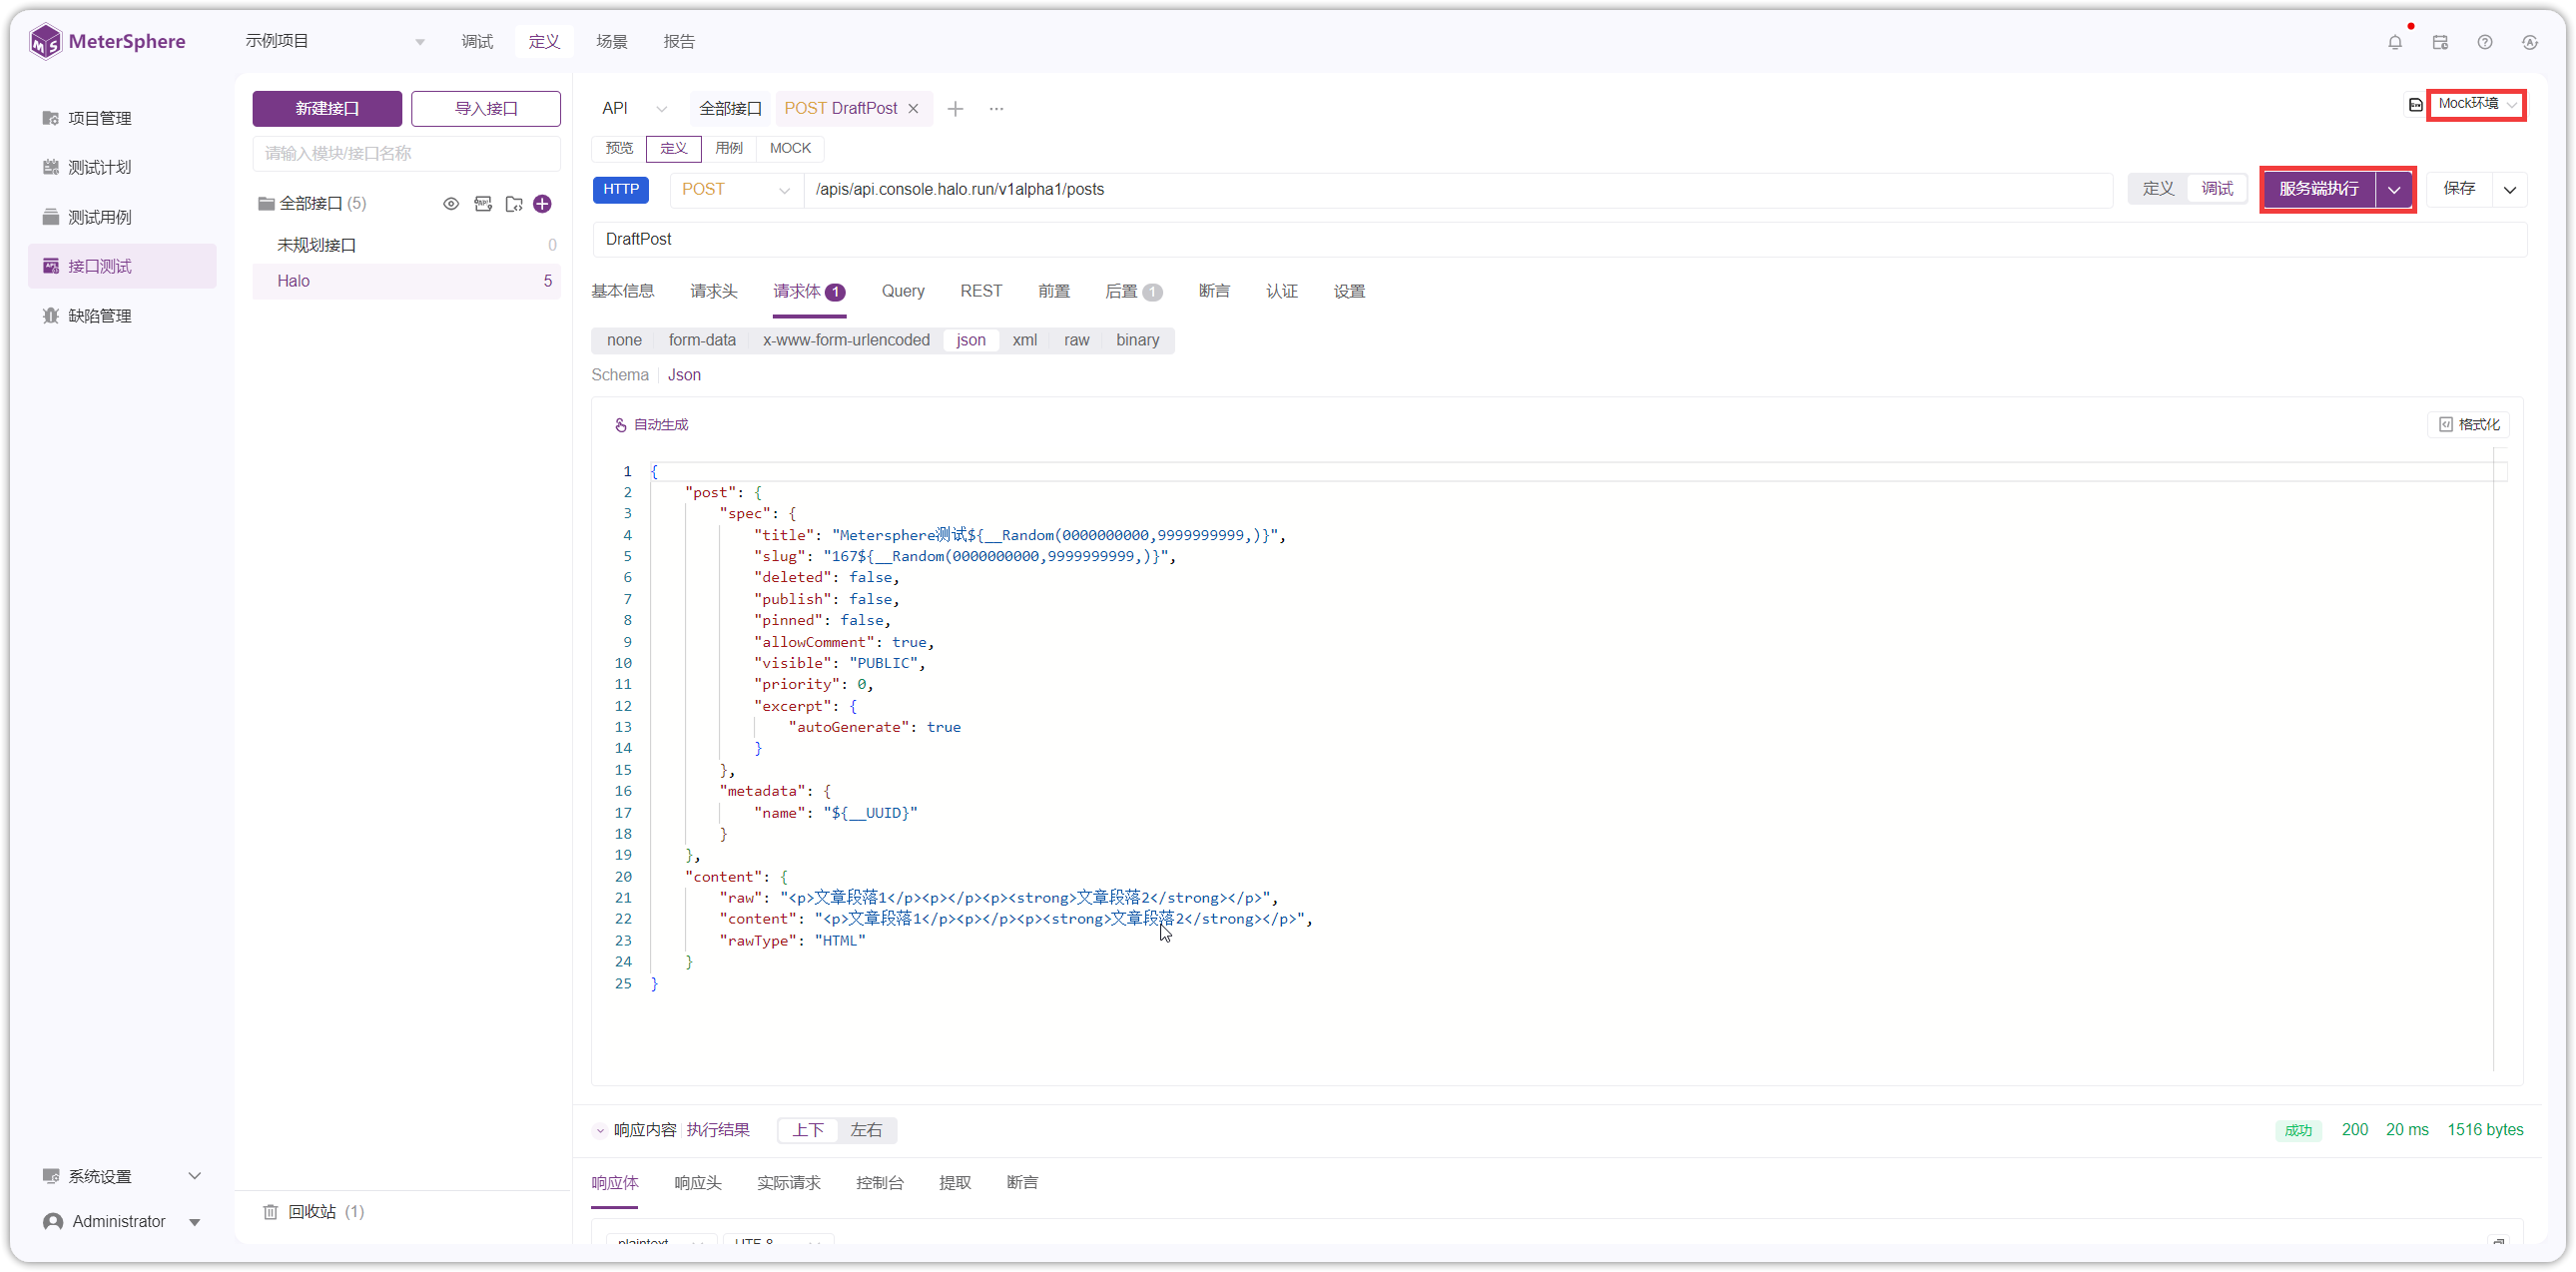2576x1272 pixels.
Task: Switch to 调试 mode toggle beside 定义
Action: [x=2216, y=189]
